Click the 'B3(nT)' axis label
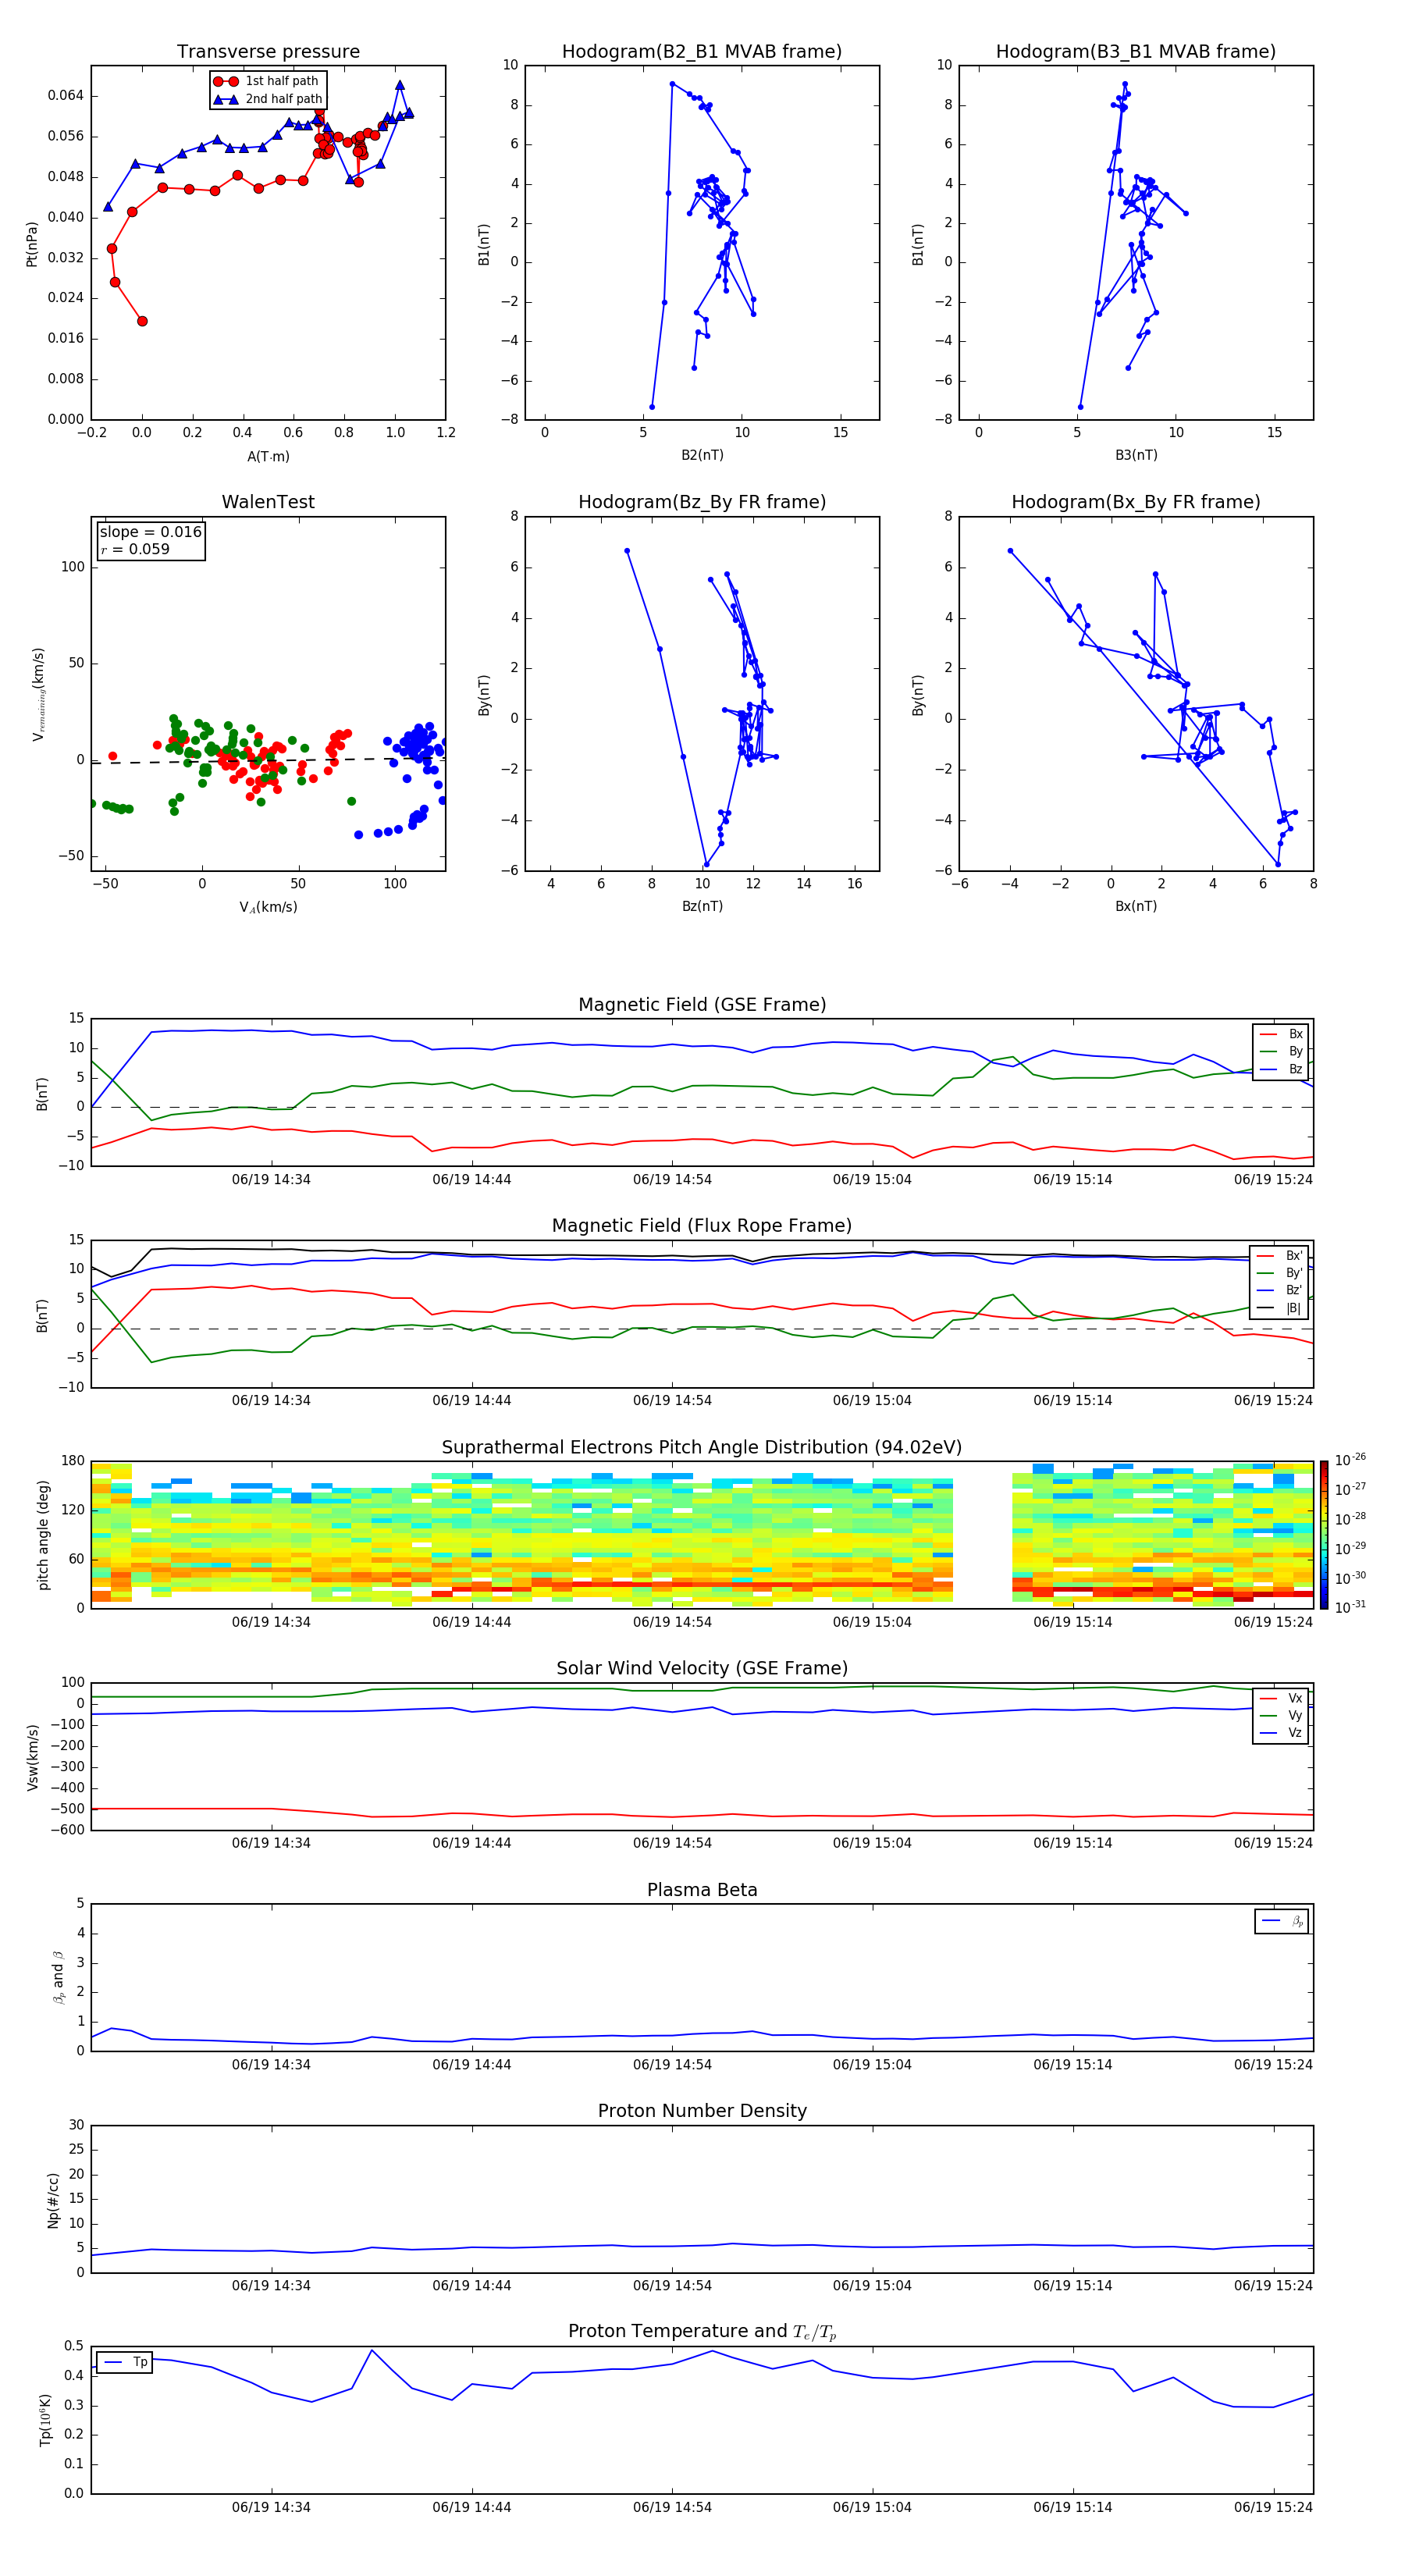This screenshot has height=2576, width=1405. (1136, 455)
